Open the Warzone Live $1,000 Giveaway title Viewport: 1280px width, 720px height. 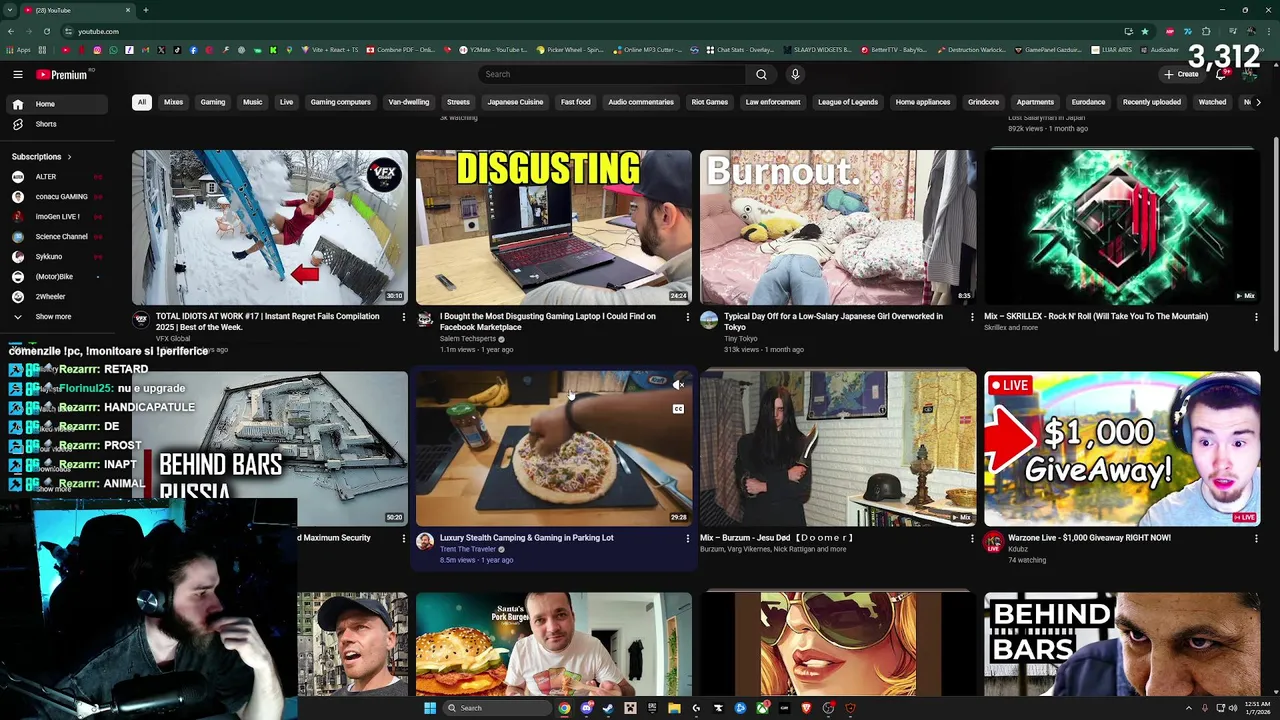tap(1089, 538)
